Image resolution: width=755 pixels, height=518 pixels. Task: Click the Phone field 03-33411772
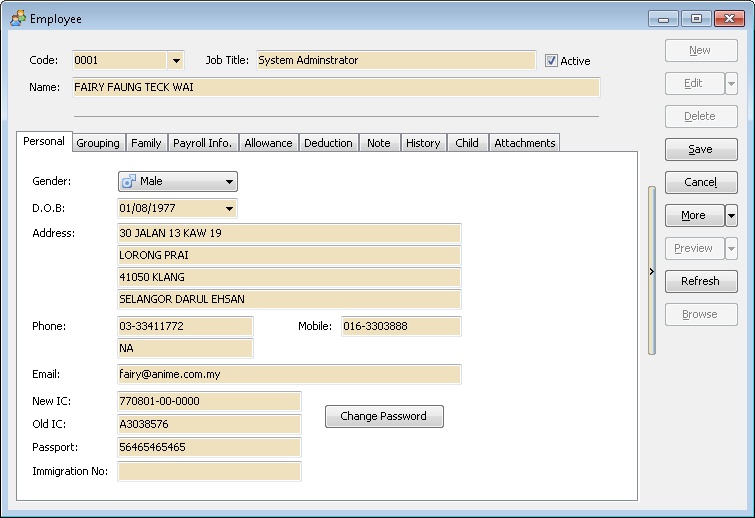click(x=185, y=326)
